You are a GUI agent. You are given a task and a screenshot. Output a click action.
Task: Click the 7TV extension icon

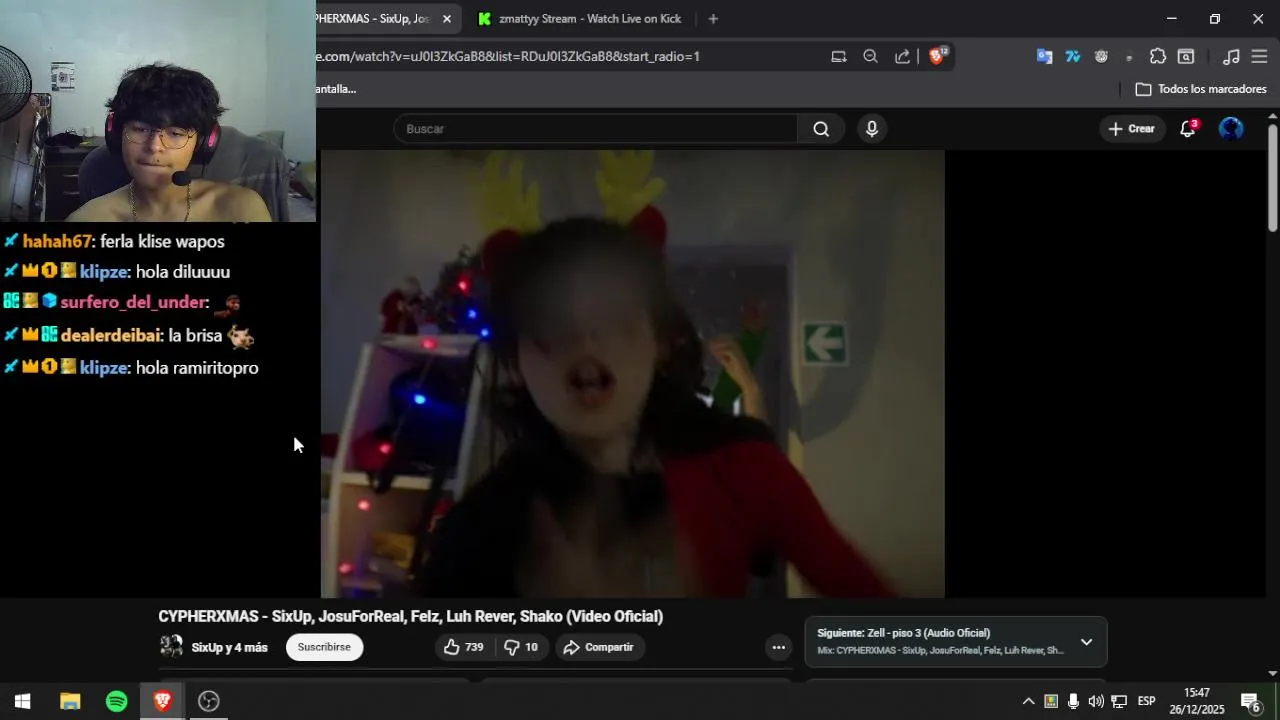coord(1073,57)
